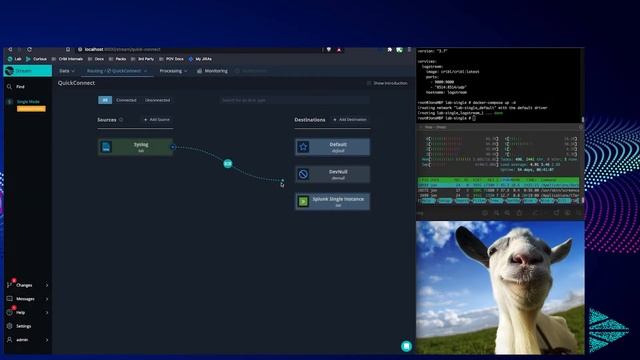Click the Syslog source tile icon
This screenshot has height=360, width=640.
[106, 147]
